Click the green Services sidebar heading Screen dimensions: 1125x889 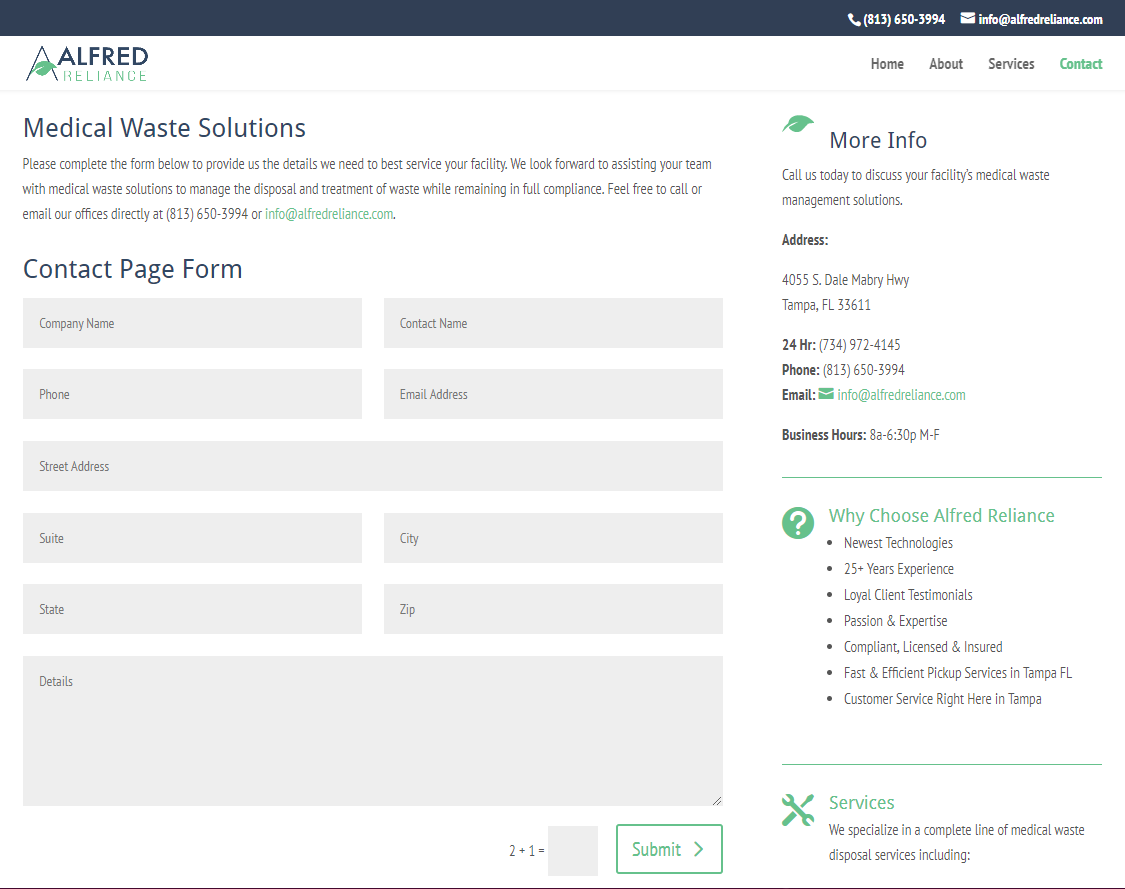point(862,802)
